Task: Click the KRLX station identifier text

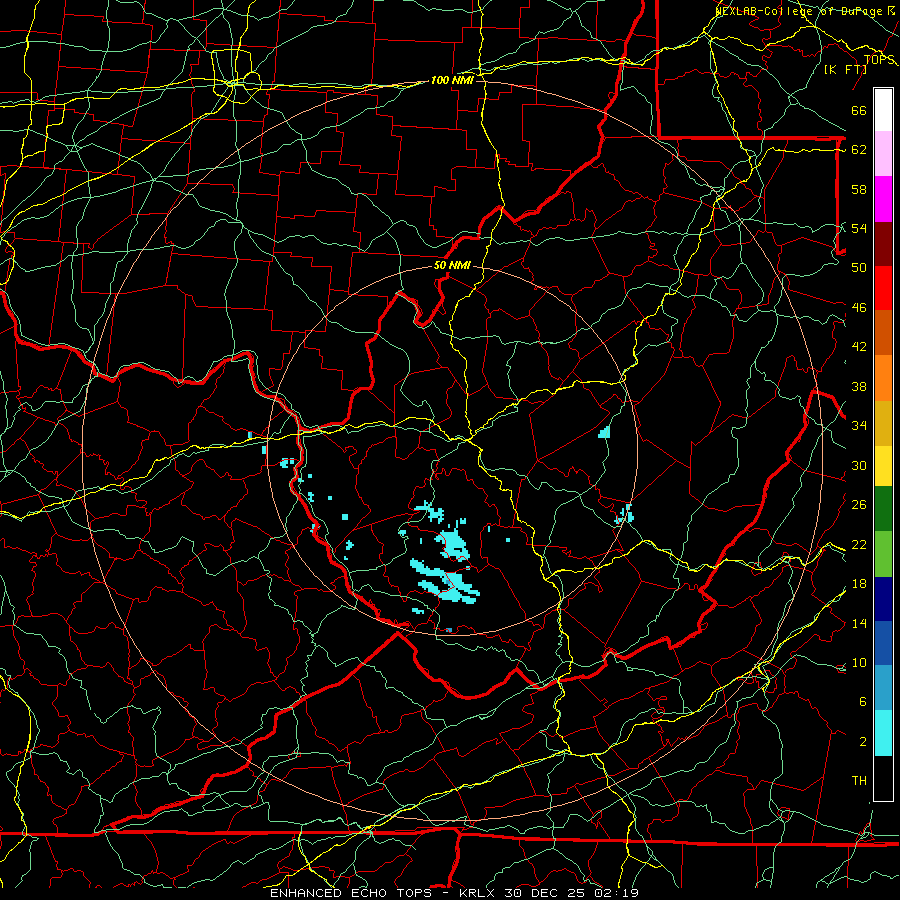Action: 479,893
